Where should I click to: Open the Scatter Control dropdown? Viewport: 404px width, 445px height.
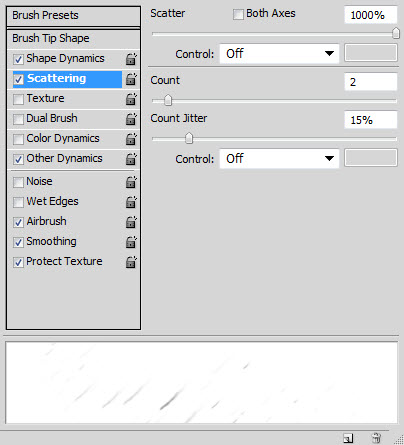[279, 53]
